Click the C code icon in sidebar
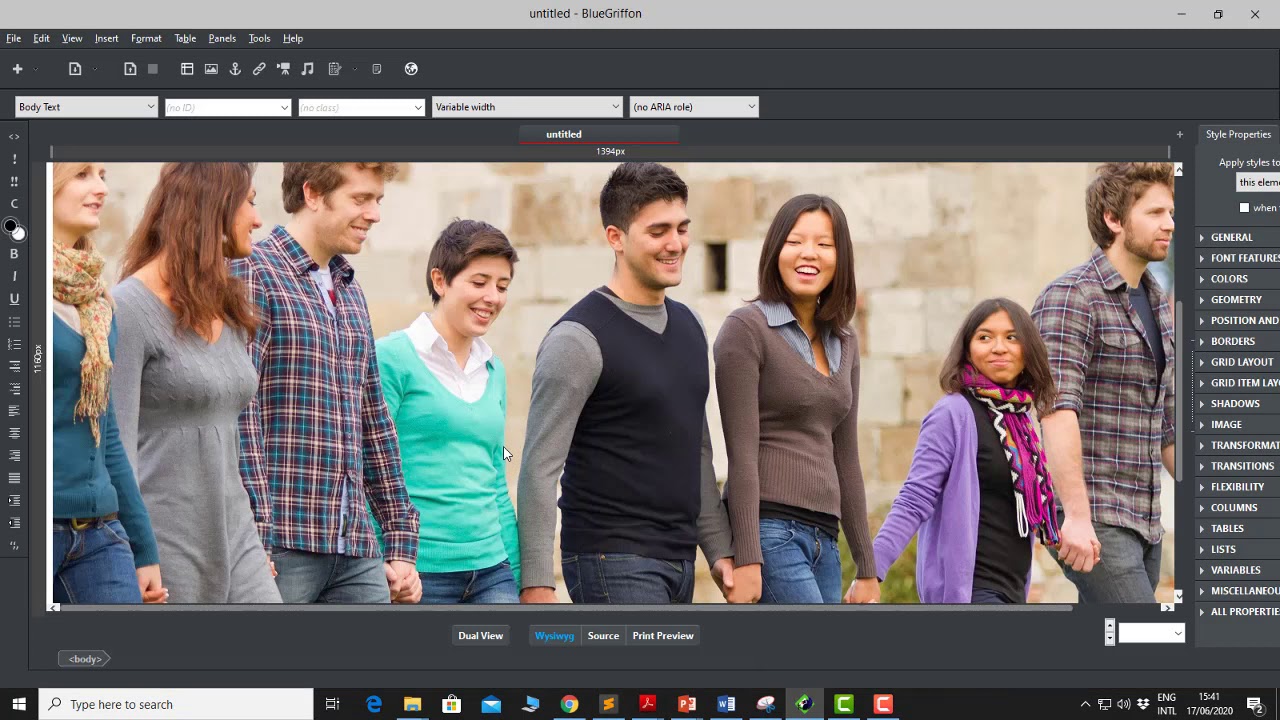1280x720 pixels. click(x=14, y=204)
